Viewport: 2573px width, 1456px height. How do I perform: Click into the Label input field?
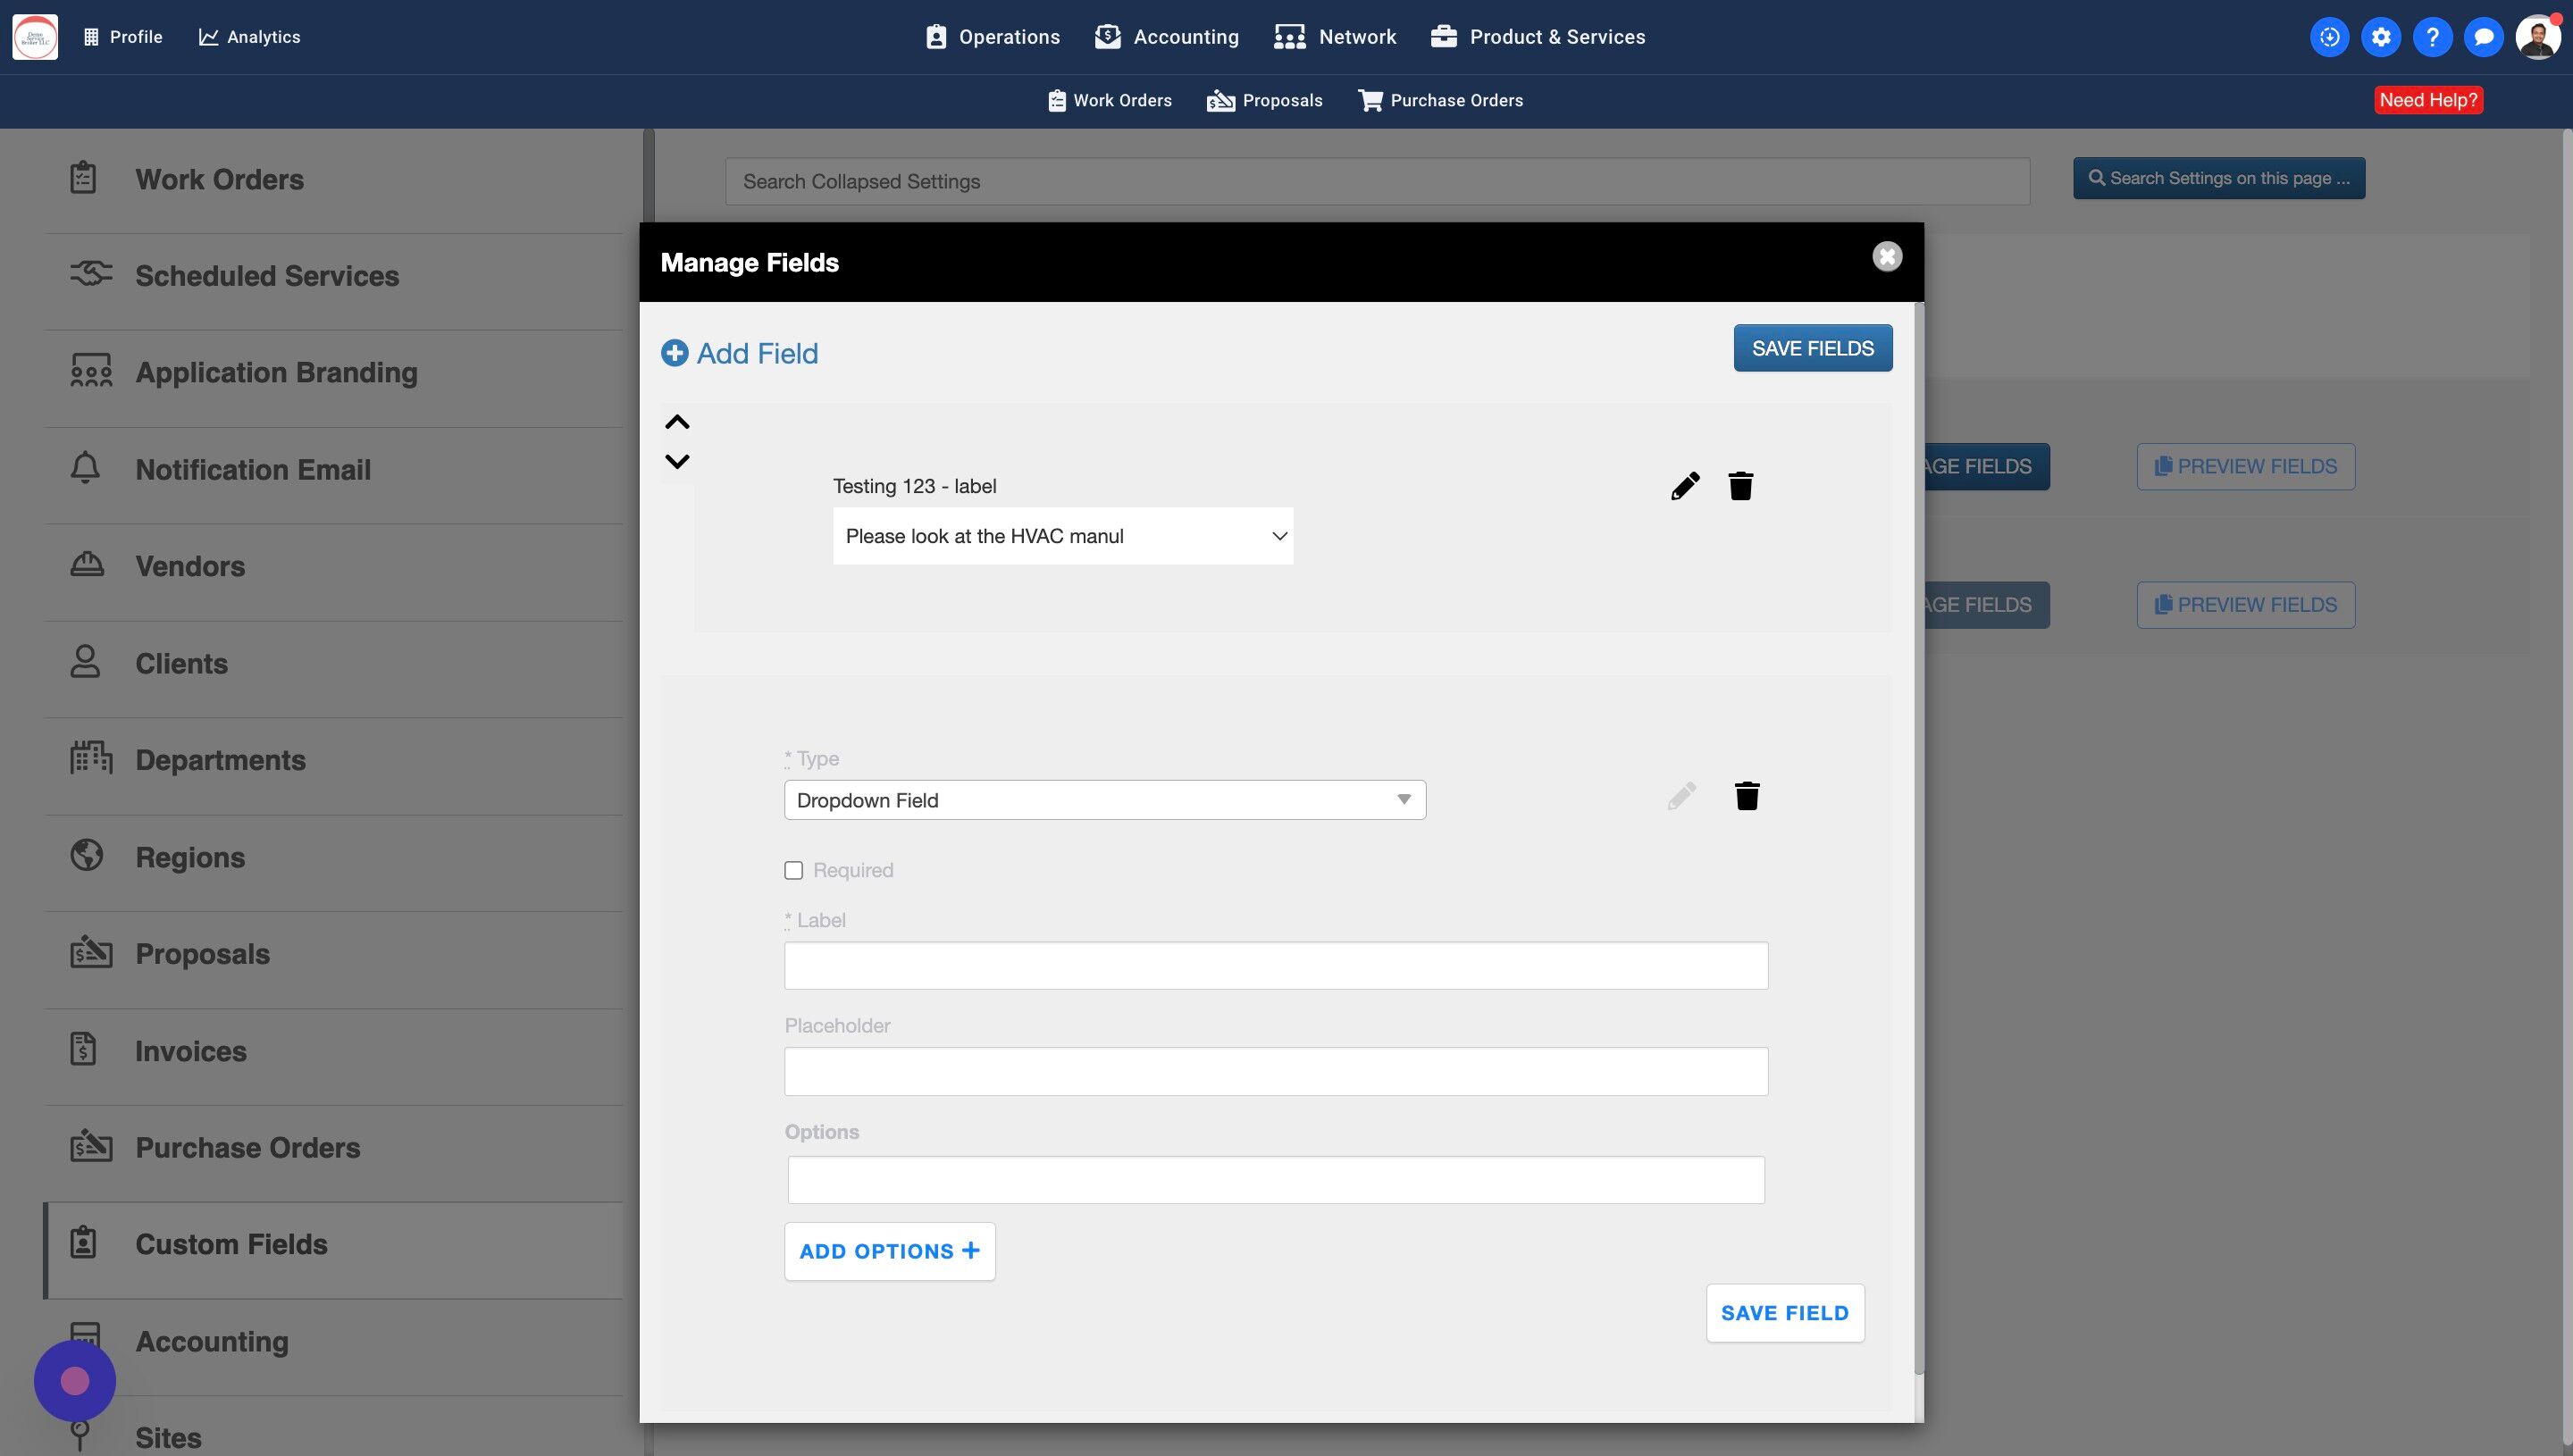coord(1275,966)
